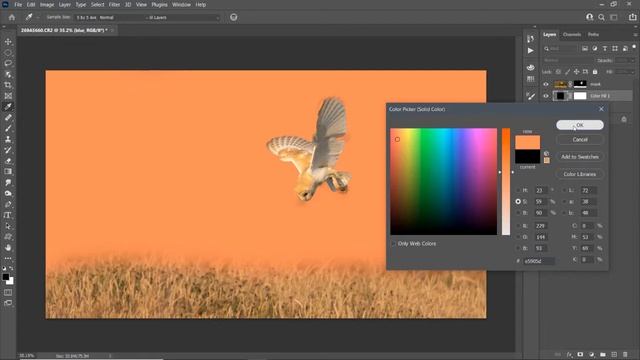Select the S saturation radio button
The width and height of the screenshot is (640, 360).
518,202
